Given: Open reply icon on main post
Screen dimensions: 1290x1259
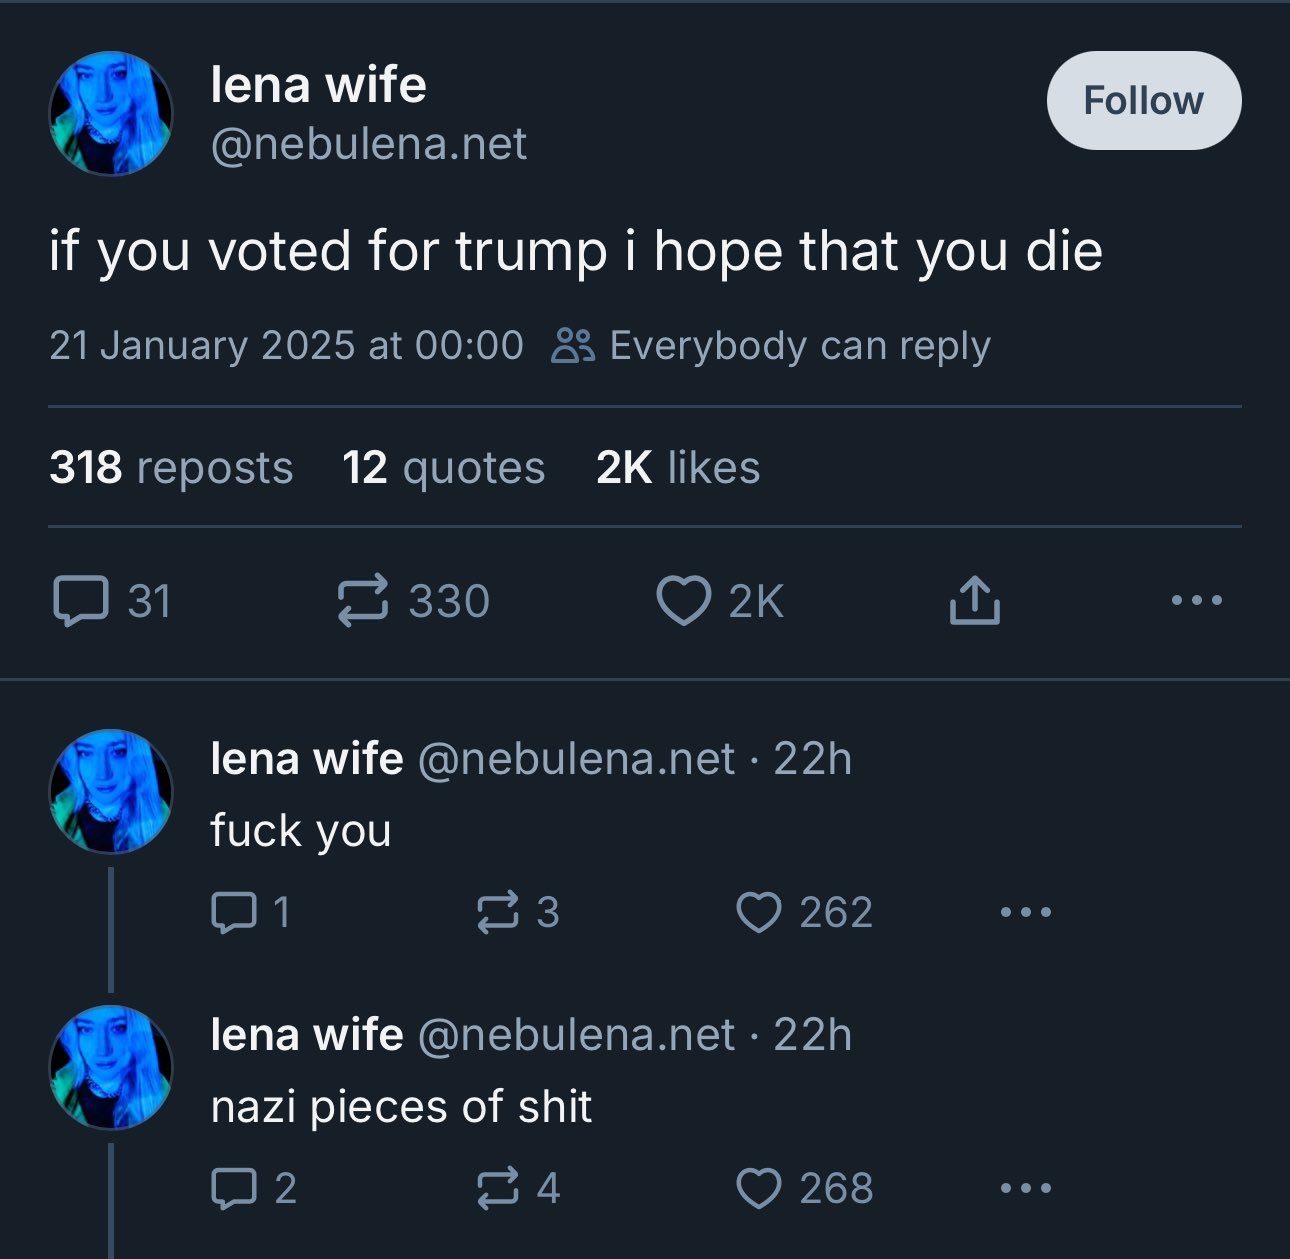Looking at the screenshot, I should [x=80, y=601].
